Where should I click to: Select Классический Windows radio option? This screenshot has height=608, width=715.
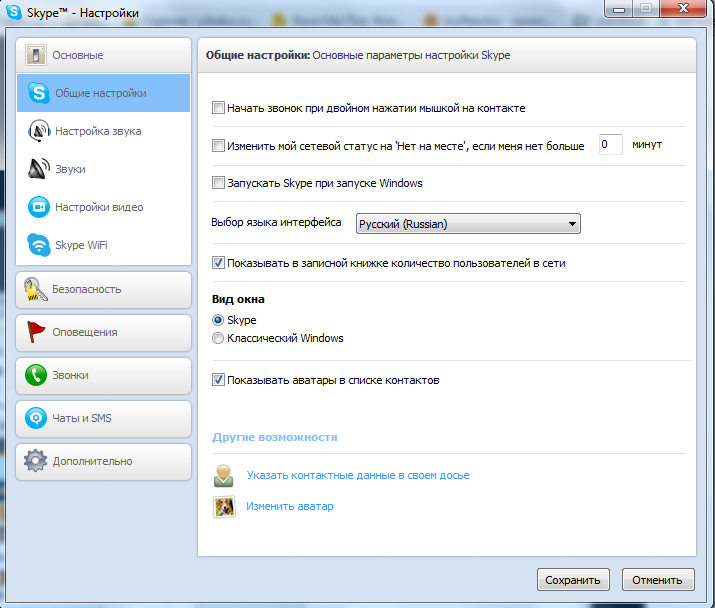(x=218, y=338)
